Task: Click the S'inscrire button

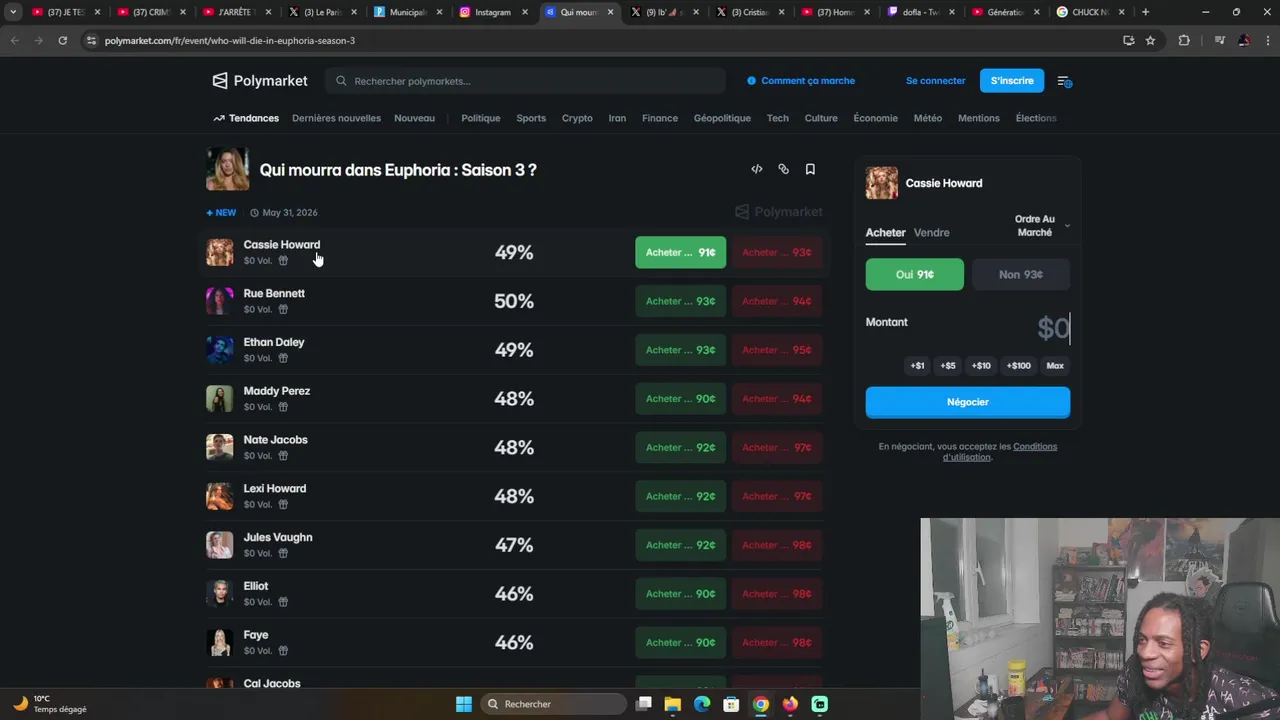Action: (x=1012, y=81)
